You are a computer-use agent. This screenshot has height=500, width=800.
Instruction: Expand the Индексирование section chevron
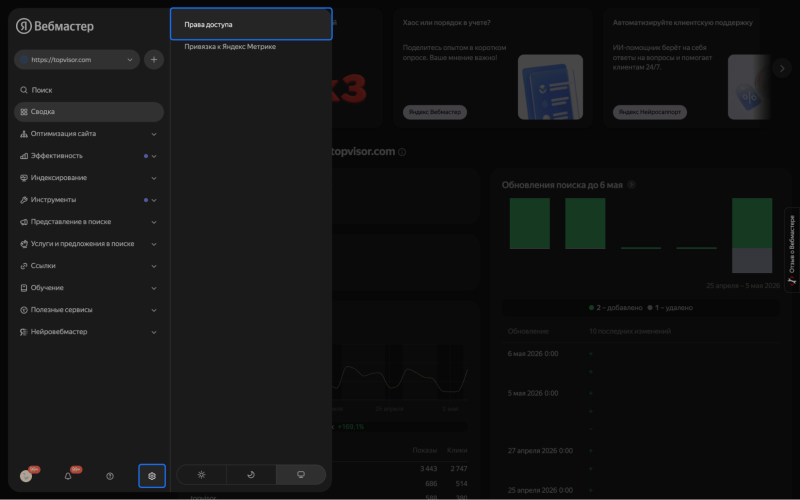[x=154, y=178]
